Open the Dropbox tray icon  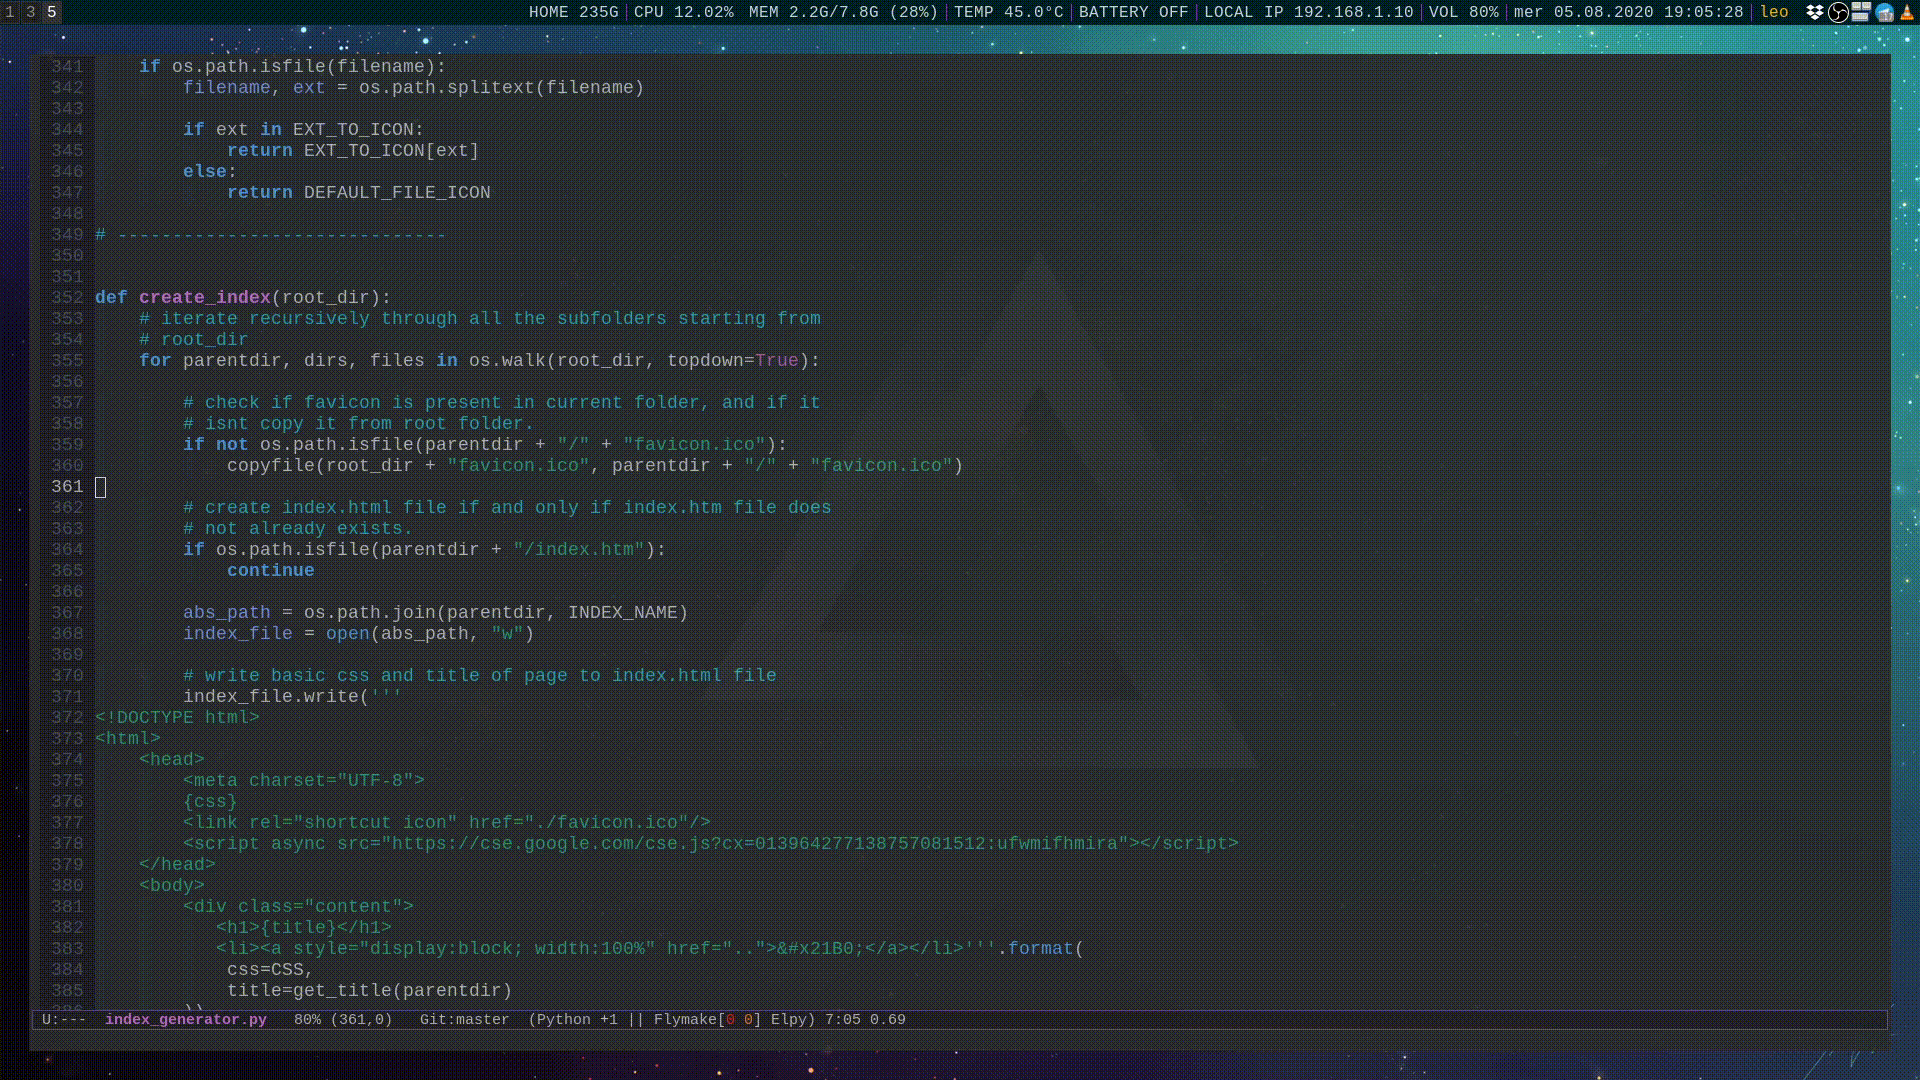[x=1815, y=12]
